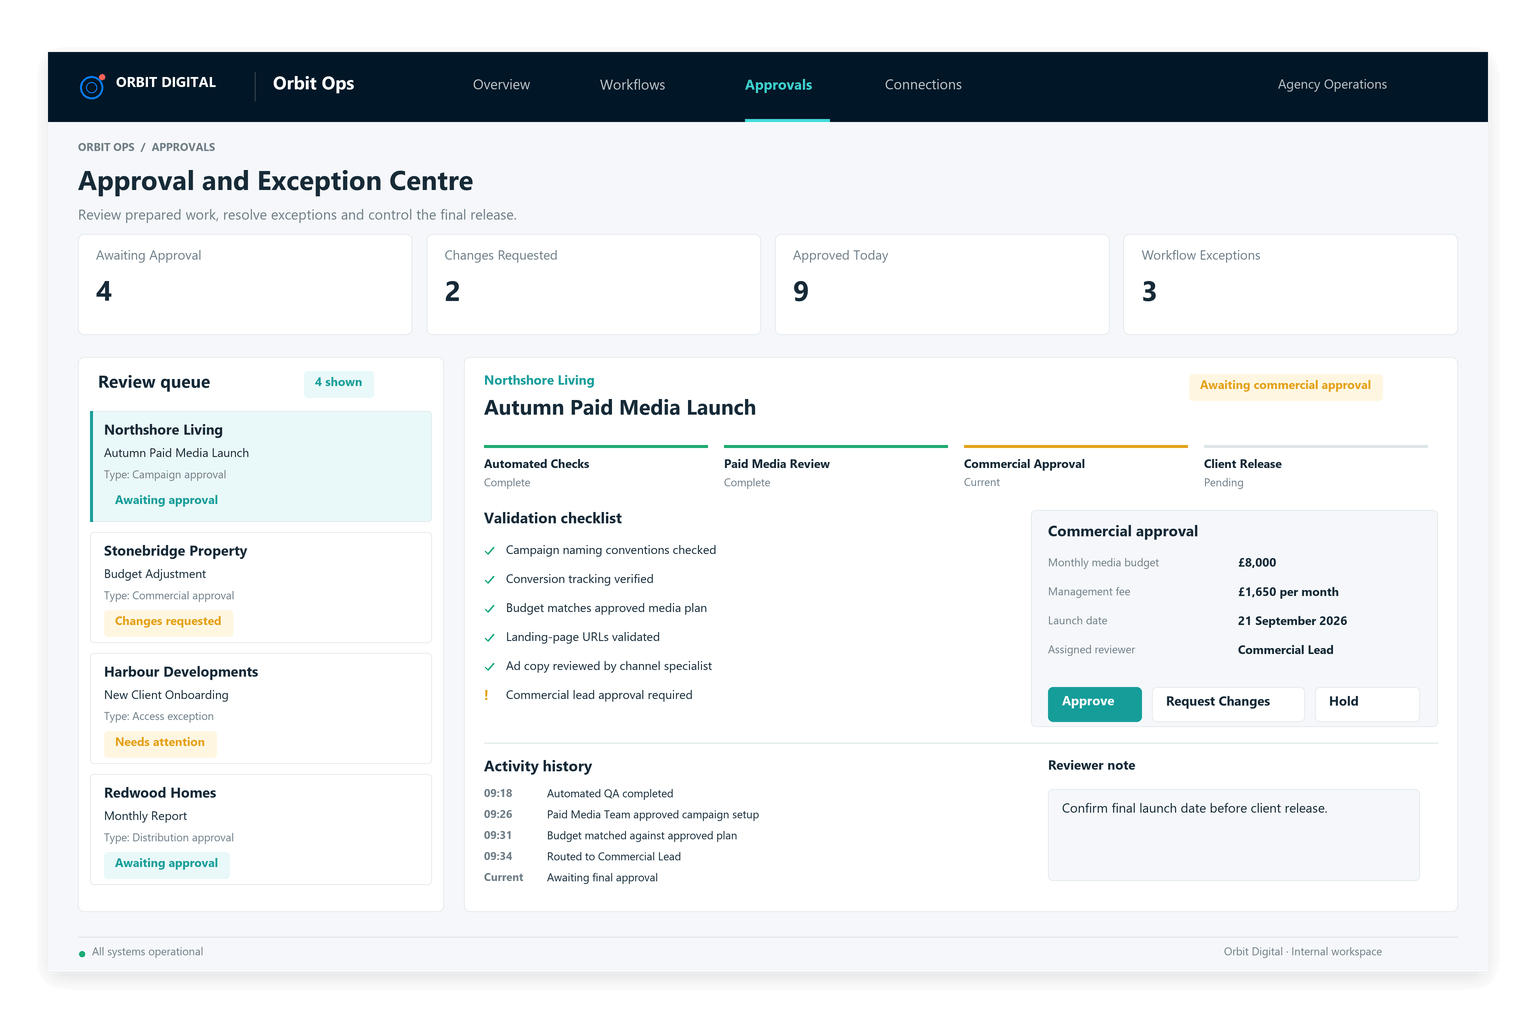Click the check icon beside 'Conversion tracking verified'
The height and width of the screenshot is (1024, 1536).
coord(490,580)
